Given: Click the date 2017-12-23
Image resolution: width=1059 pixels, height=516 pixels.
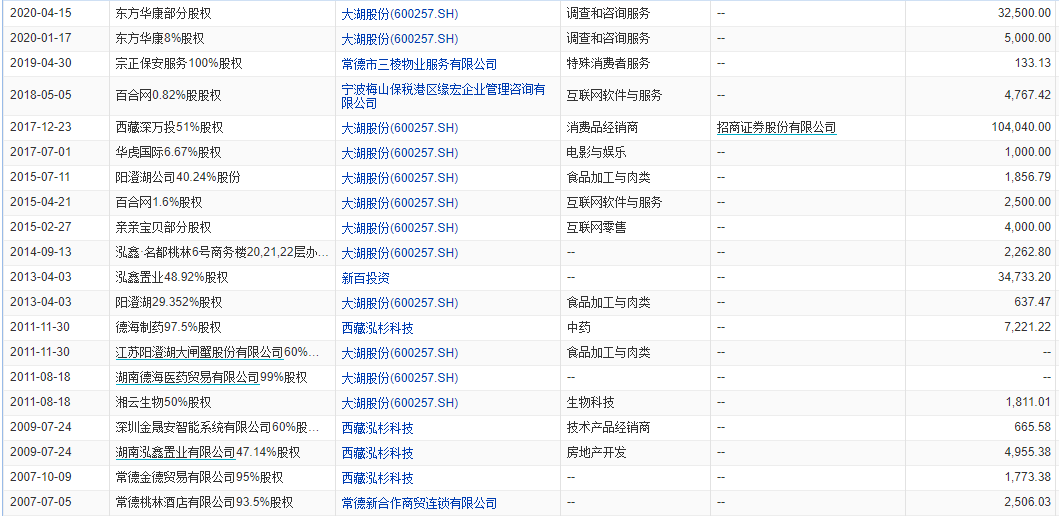Looking at the screenshot, I should click(x=41, y=127).
